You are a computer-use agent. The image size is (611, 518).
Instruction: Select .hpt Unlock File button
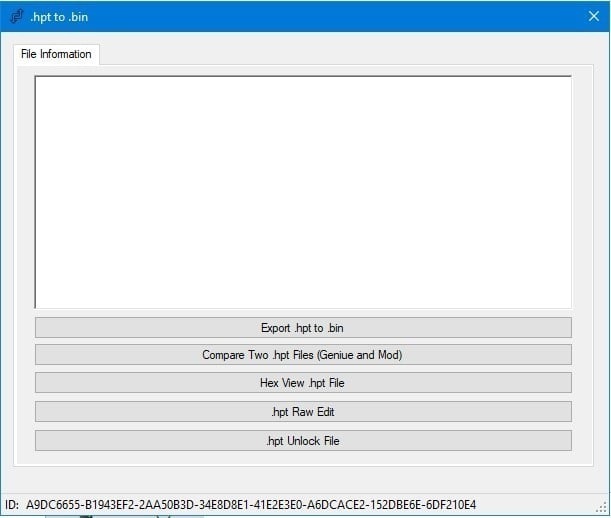pyautogui.click(x=303, y=440)
